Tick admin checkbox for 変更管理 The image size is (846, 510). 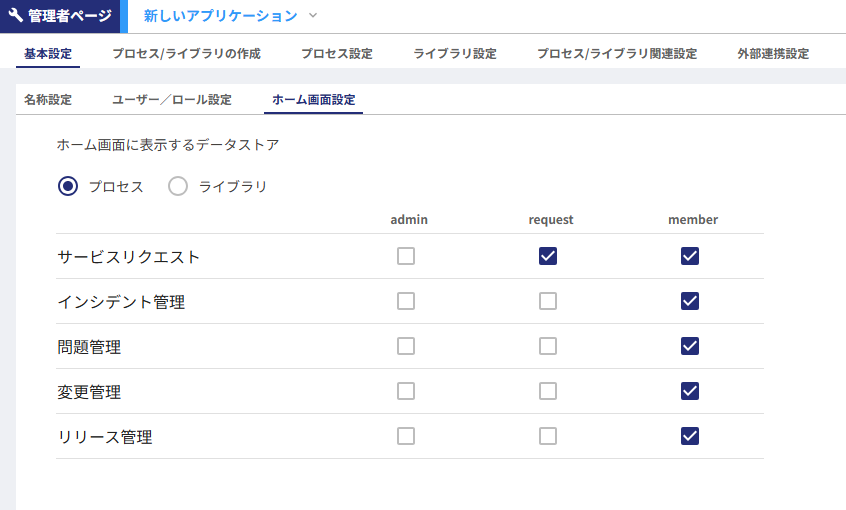click(406, 391)
